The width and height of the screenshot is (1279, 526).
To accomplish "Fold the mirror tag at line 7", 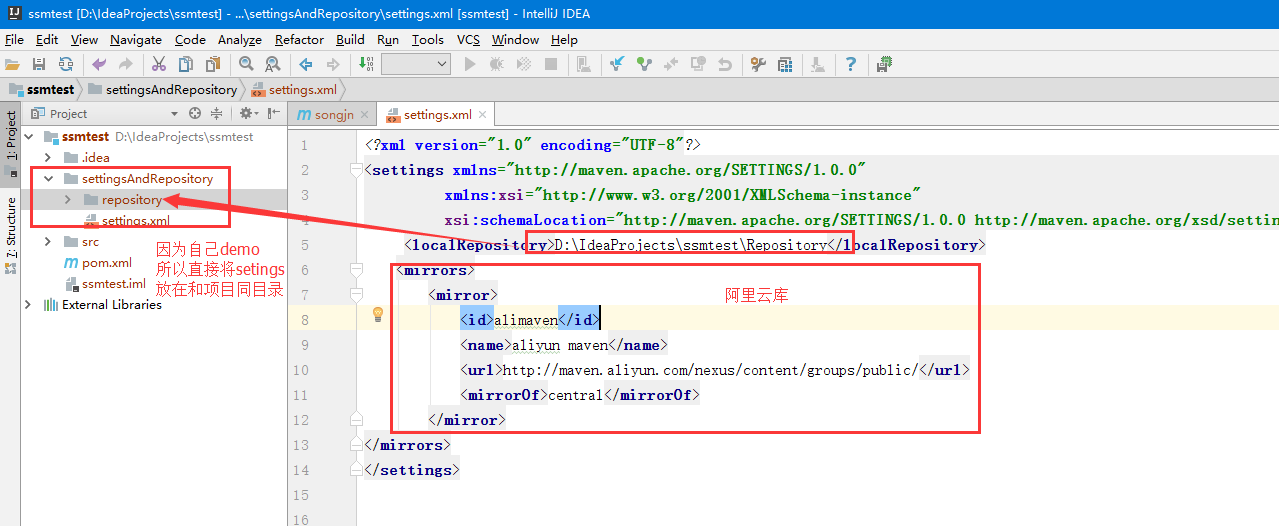I will tap(355, 295).
